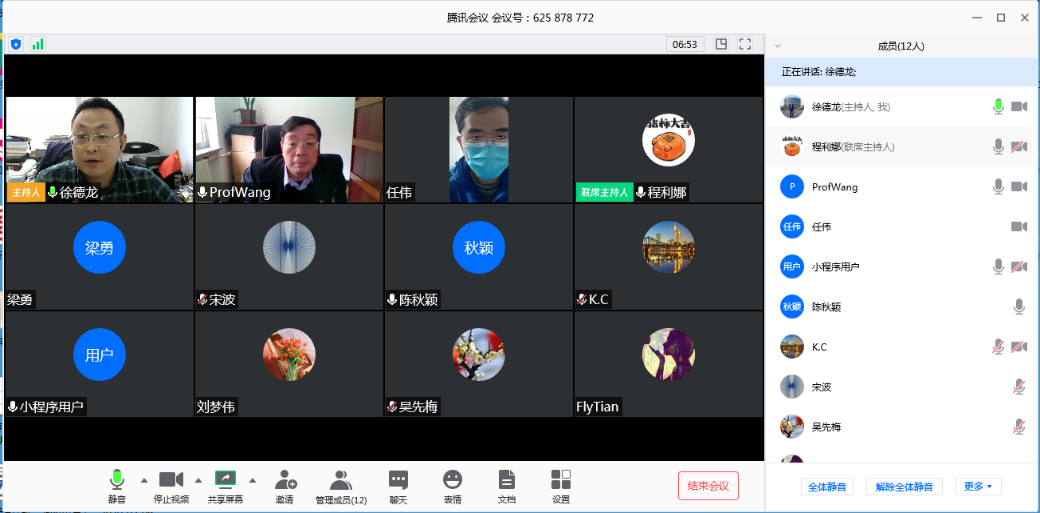This screenshot has height=513, width=1040.
Task: Open the Documents (文档) icon
Action: tap(506, 485)
